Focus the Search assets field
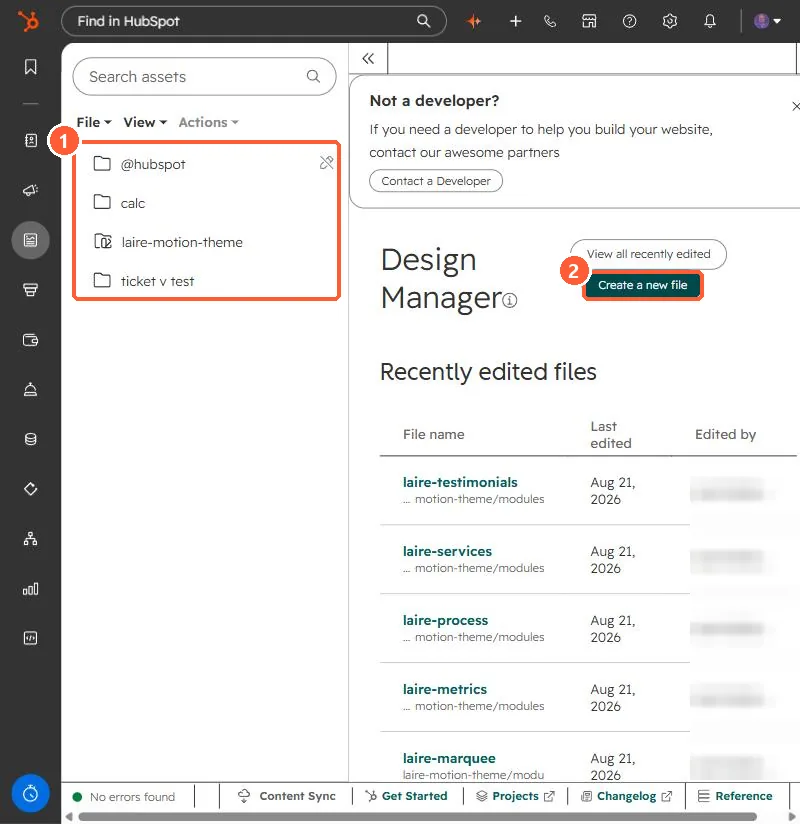The width and height of the screenshot is (800, 824). point(204,77)
